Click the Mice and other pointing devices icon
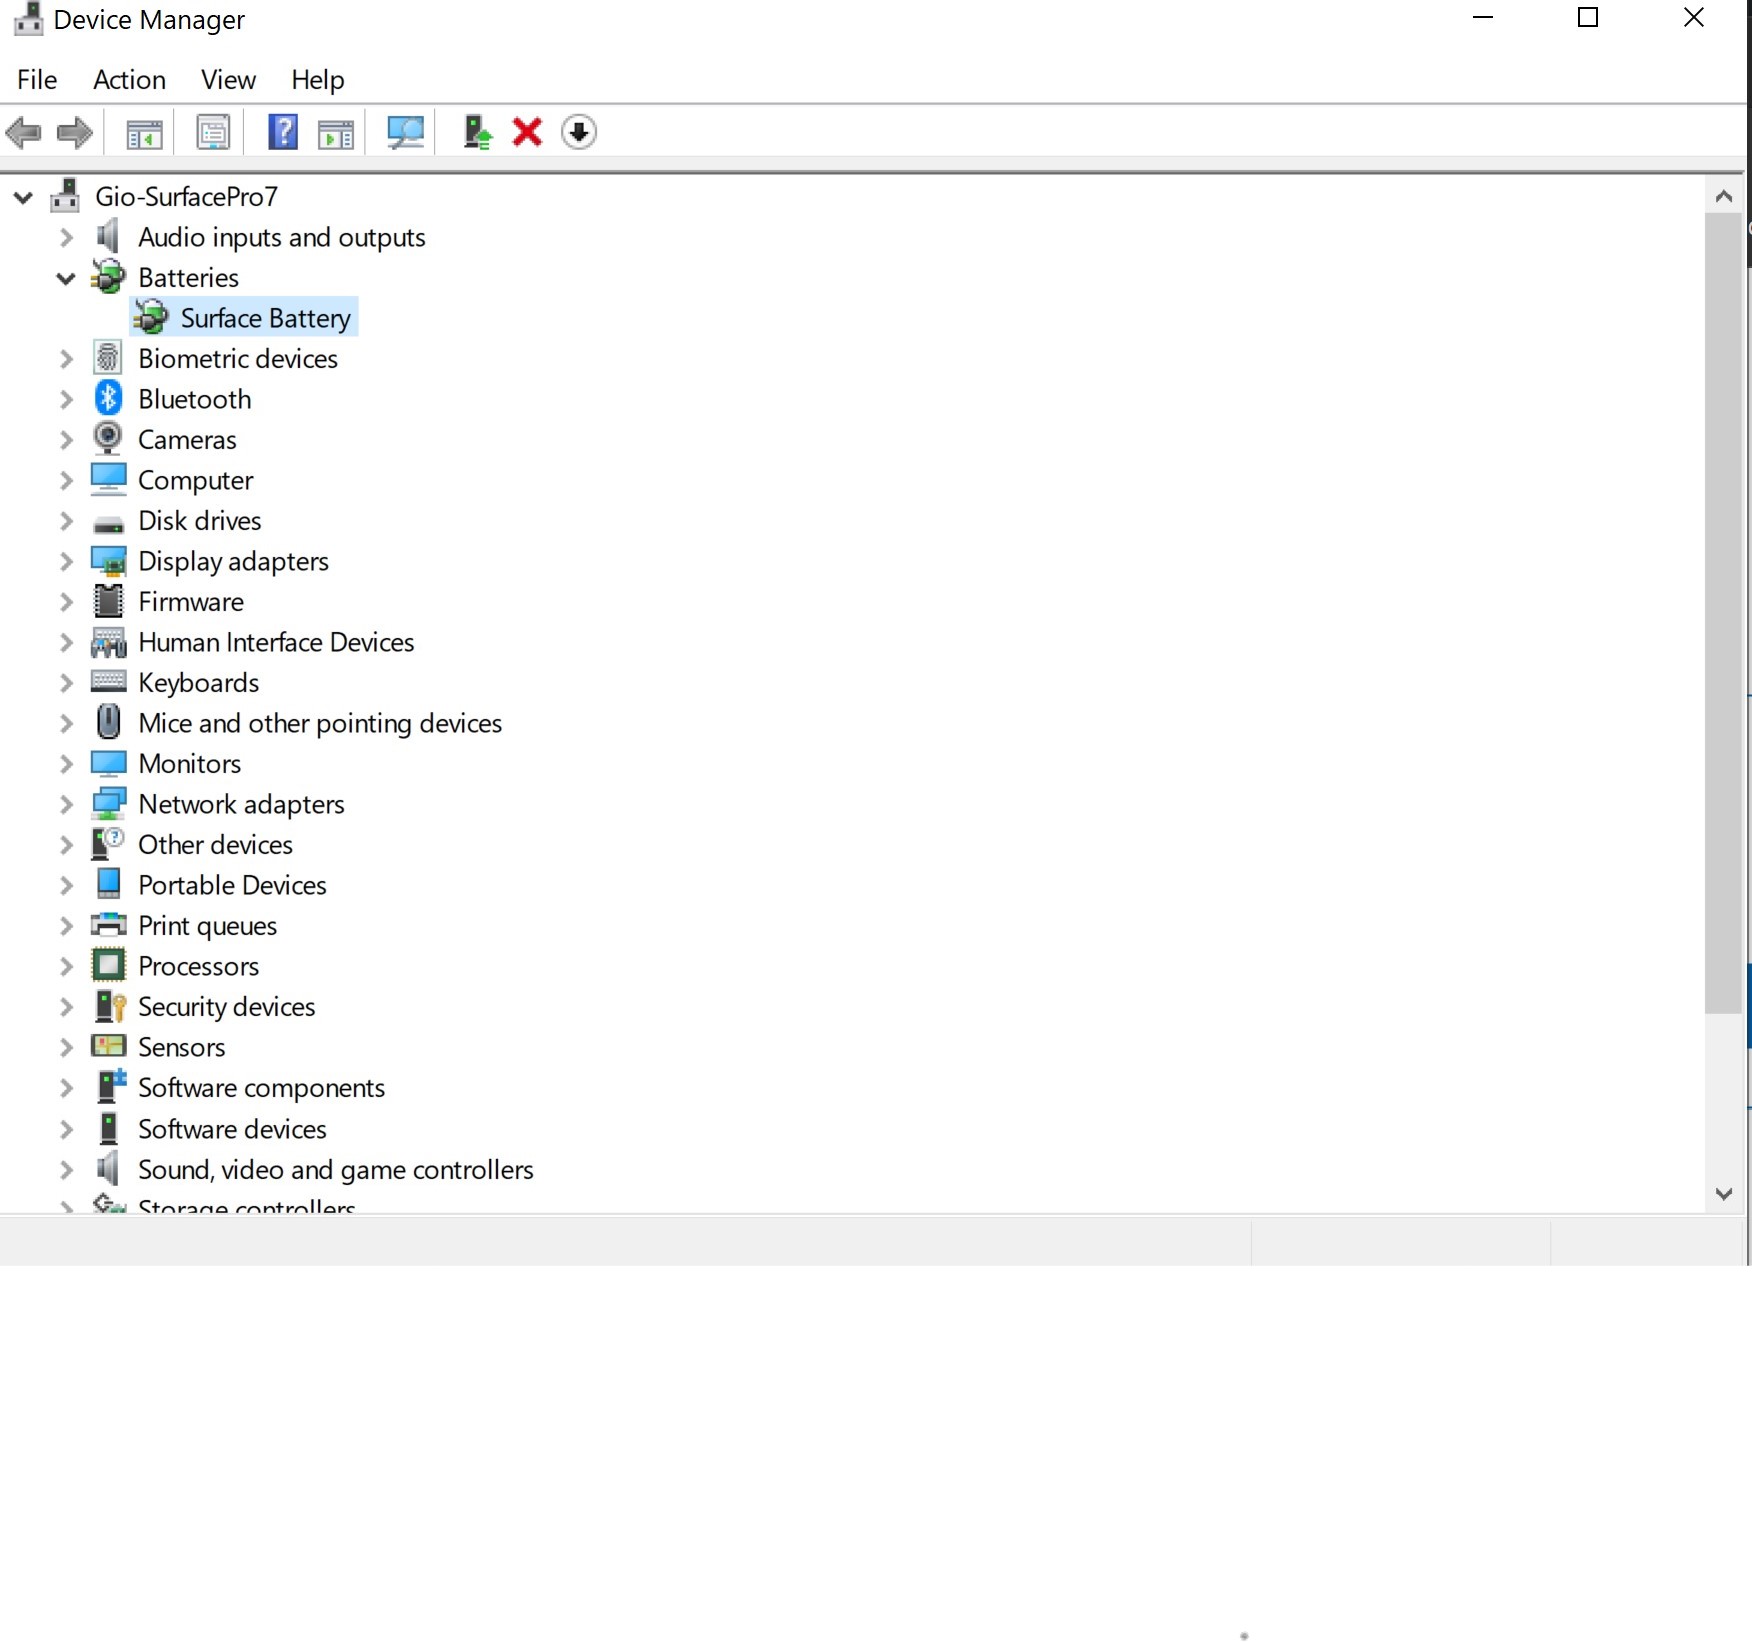 point(108,722)
